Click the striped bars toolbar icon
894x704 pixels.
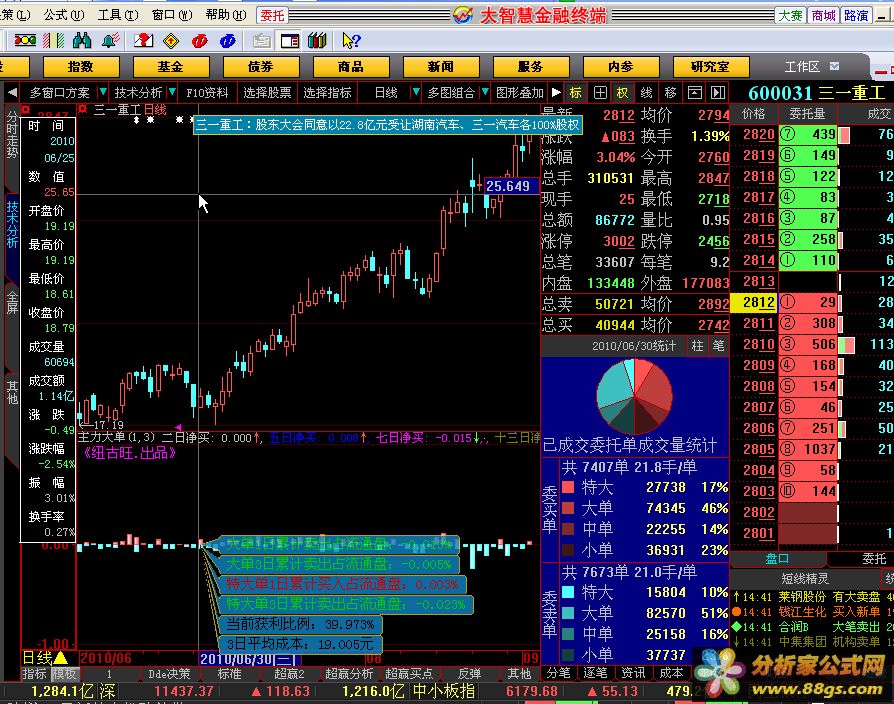54,40
